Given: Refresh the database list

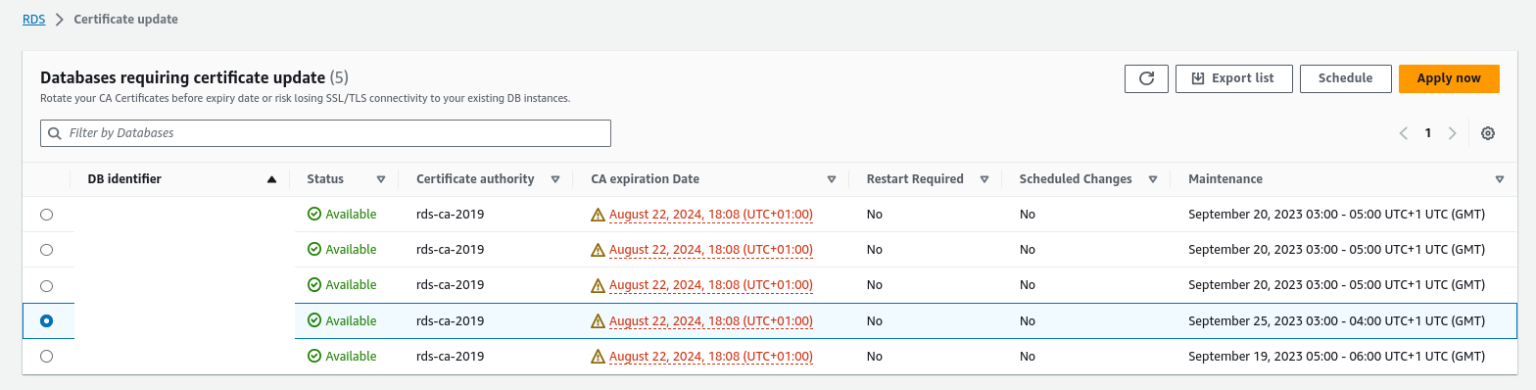Looking at the screenshot, I should pyautogui.click(x=1146, y=79).
